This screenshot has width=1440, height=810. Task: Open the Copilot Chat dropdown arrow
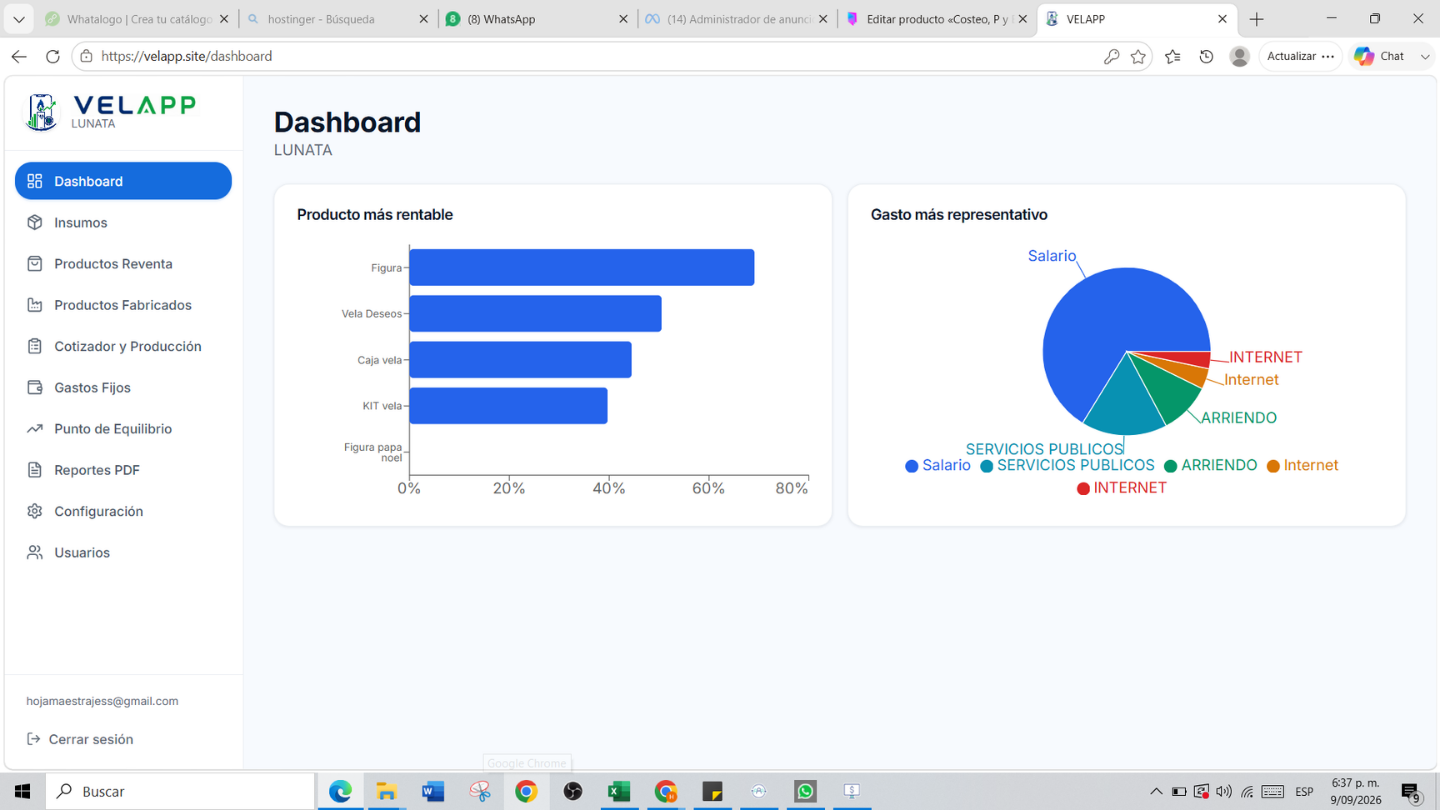[1425, 57]
